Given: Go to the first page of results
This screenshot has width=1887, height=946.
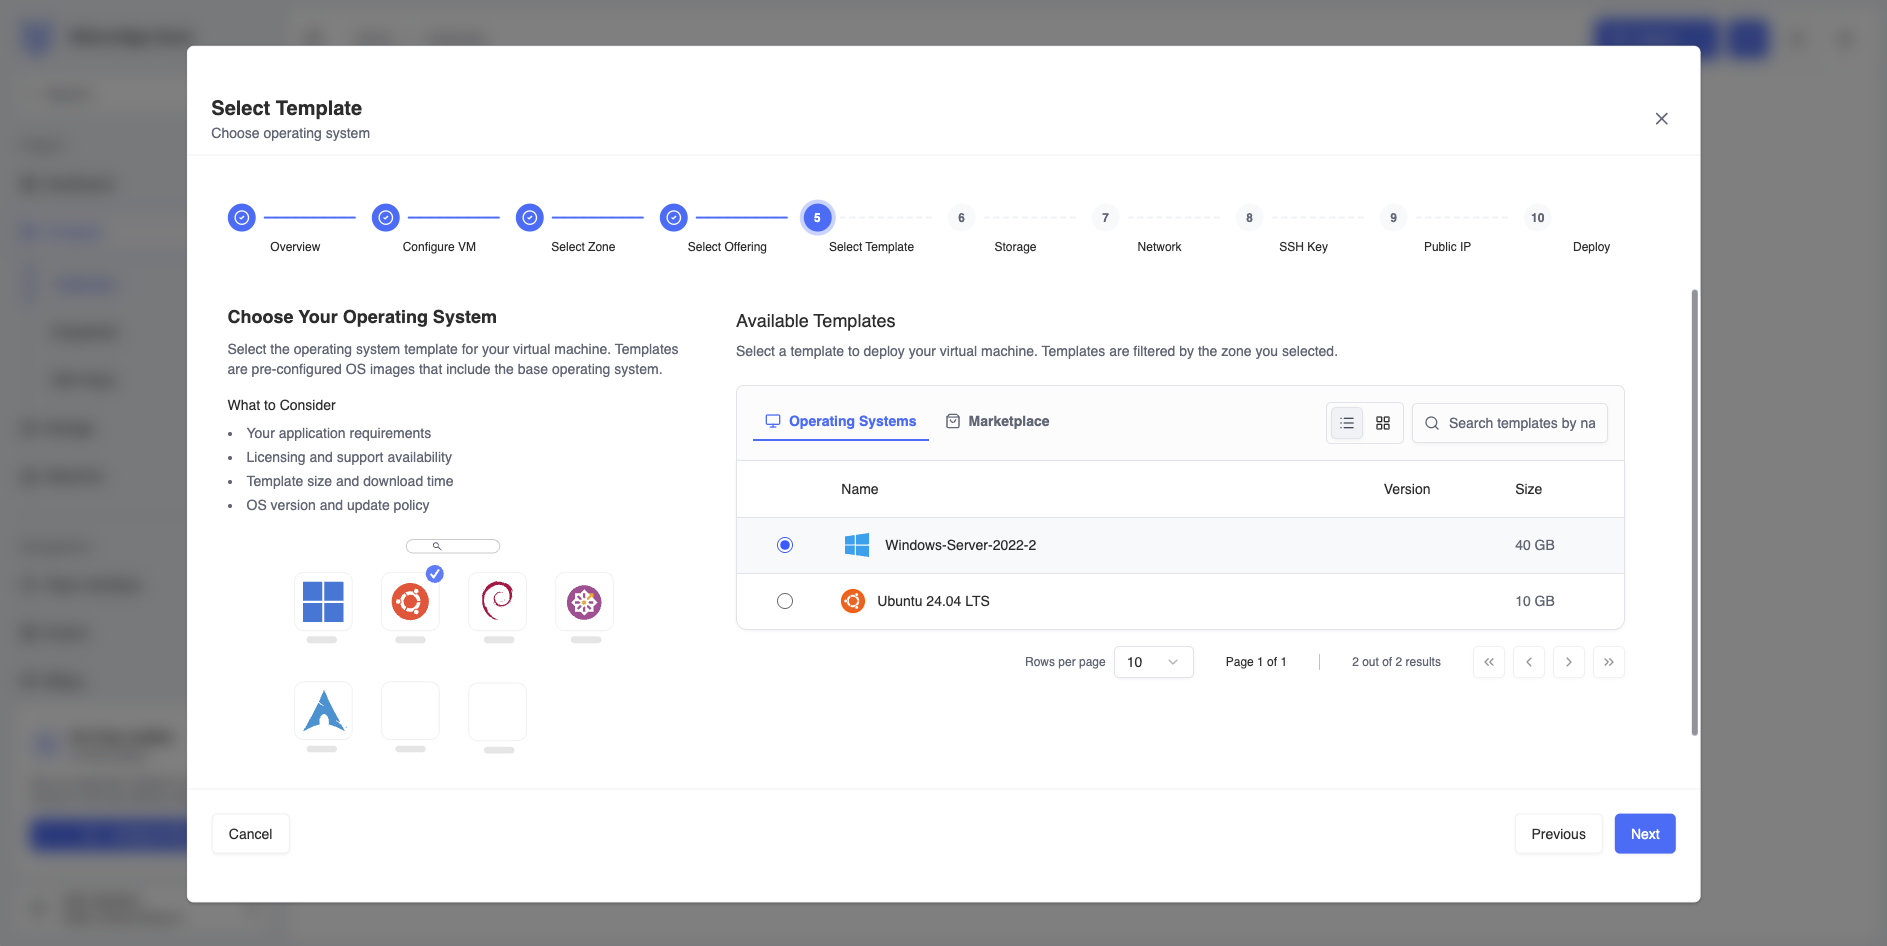Looking at the screenshot, I should [x=1489, y=662].
